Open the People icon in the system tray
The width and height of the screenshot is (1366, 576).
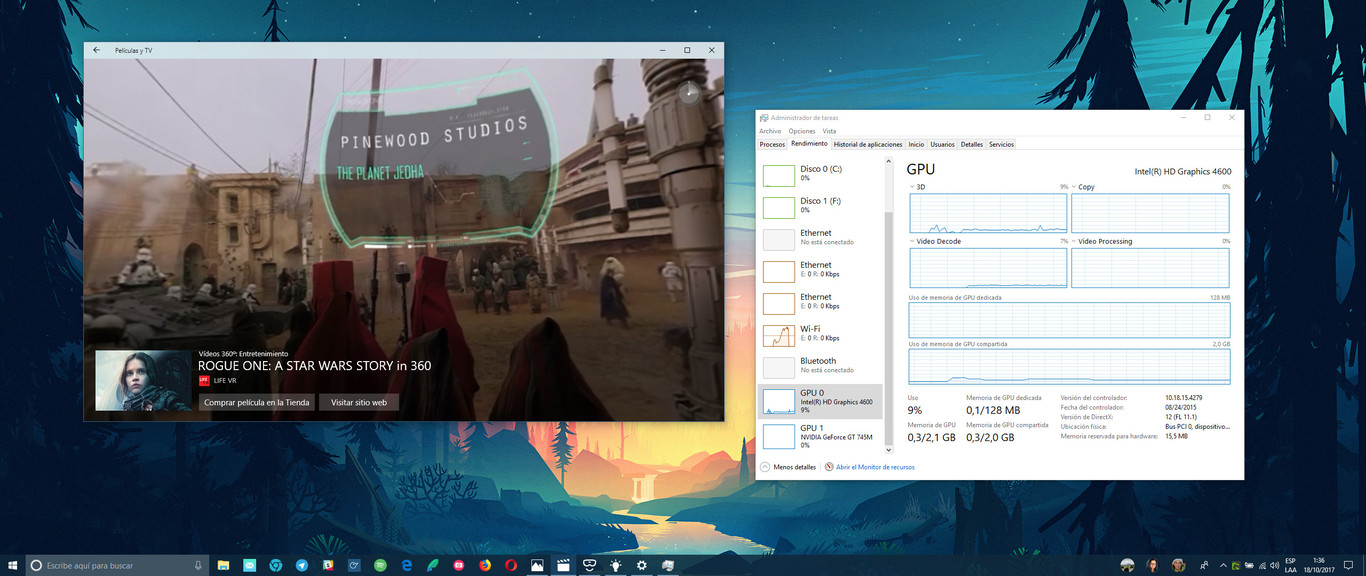click(x=1203, y=565)
